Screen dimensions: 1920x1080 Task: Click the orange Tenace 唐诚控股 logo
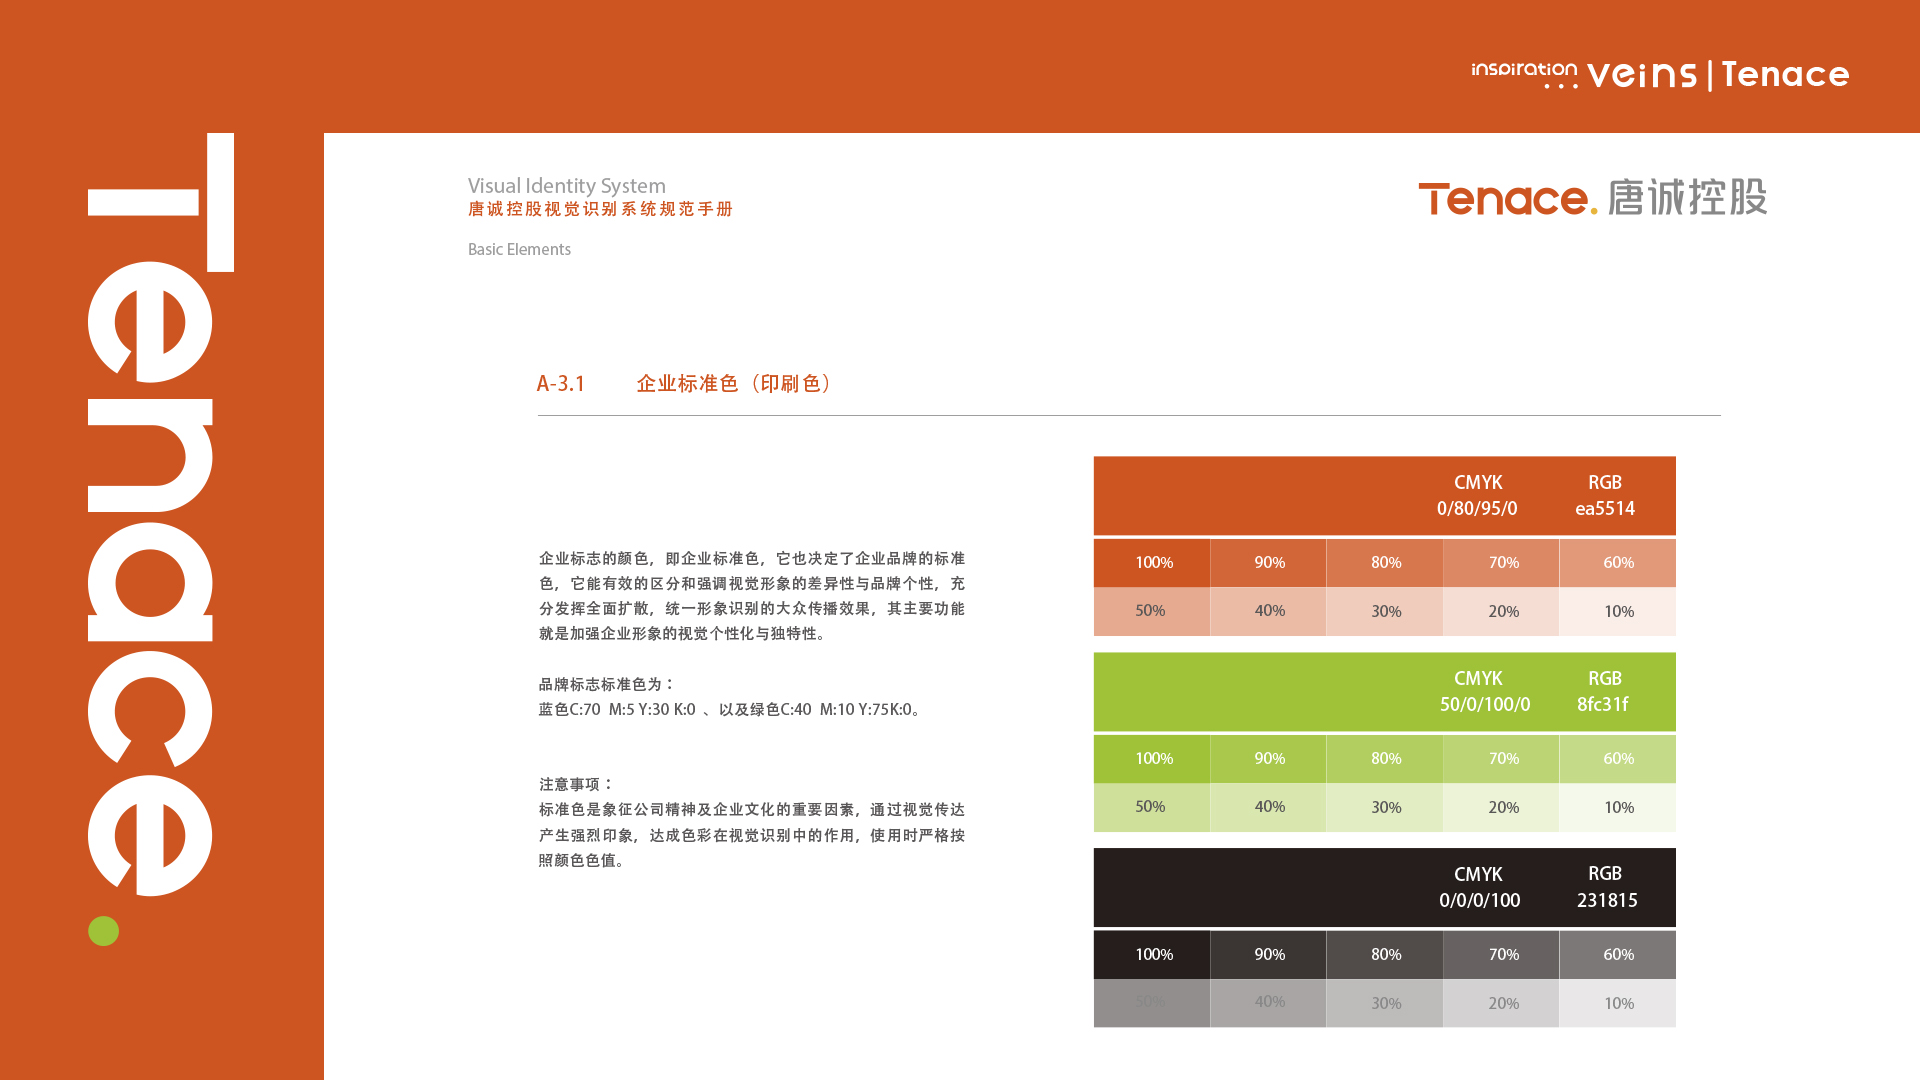click(x=1592, y=197)
